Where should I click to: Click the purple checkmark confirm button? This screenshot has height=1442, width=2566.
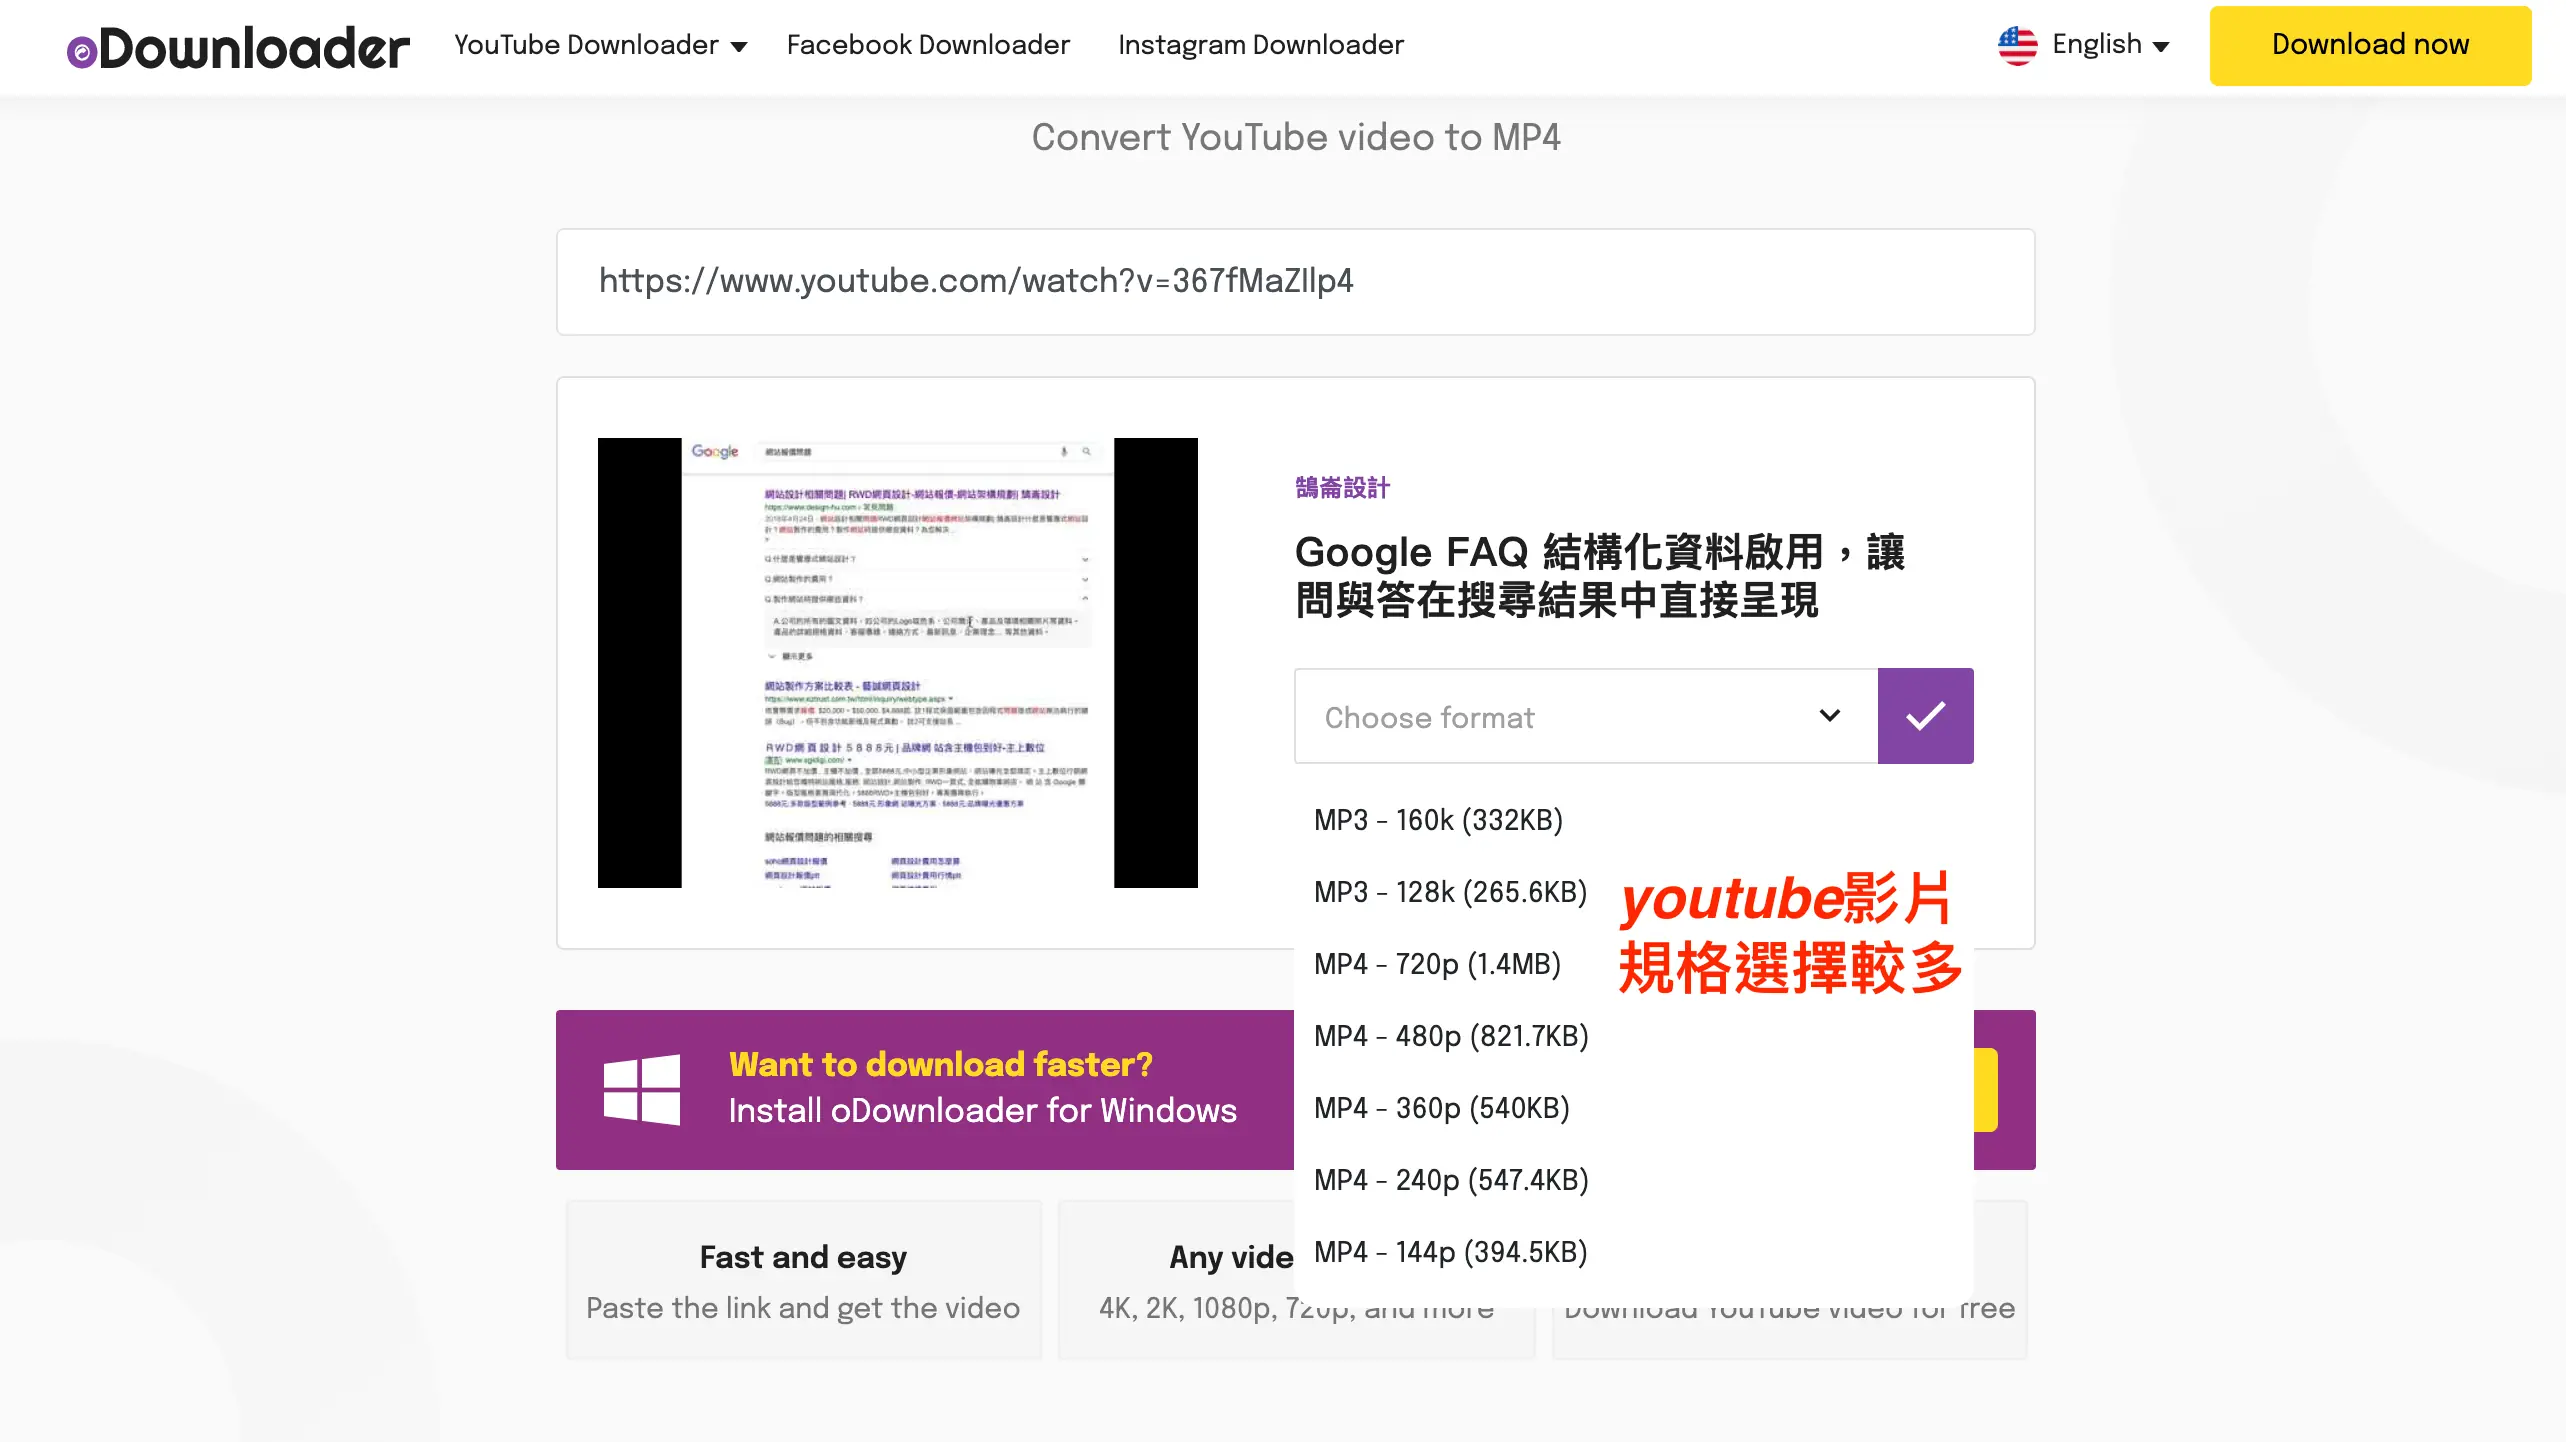1925,716
